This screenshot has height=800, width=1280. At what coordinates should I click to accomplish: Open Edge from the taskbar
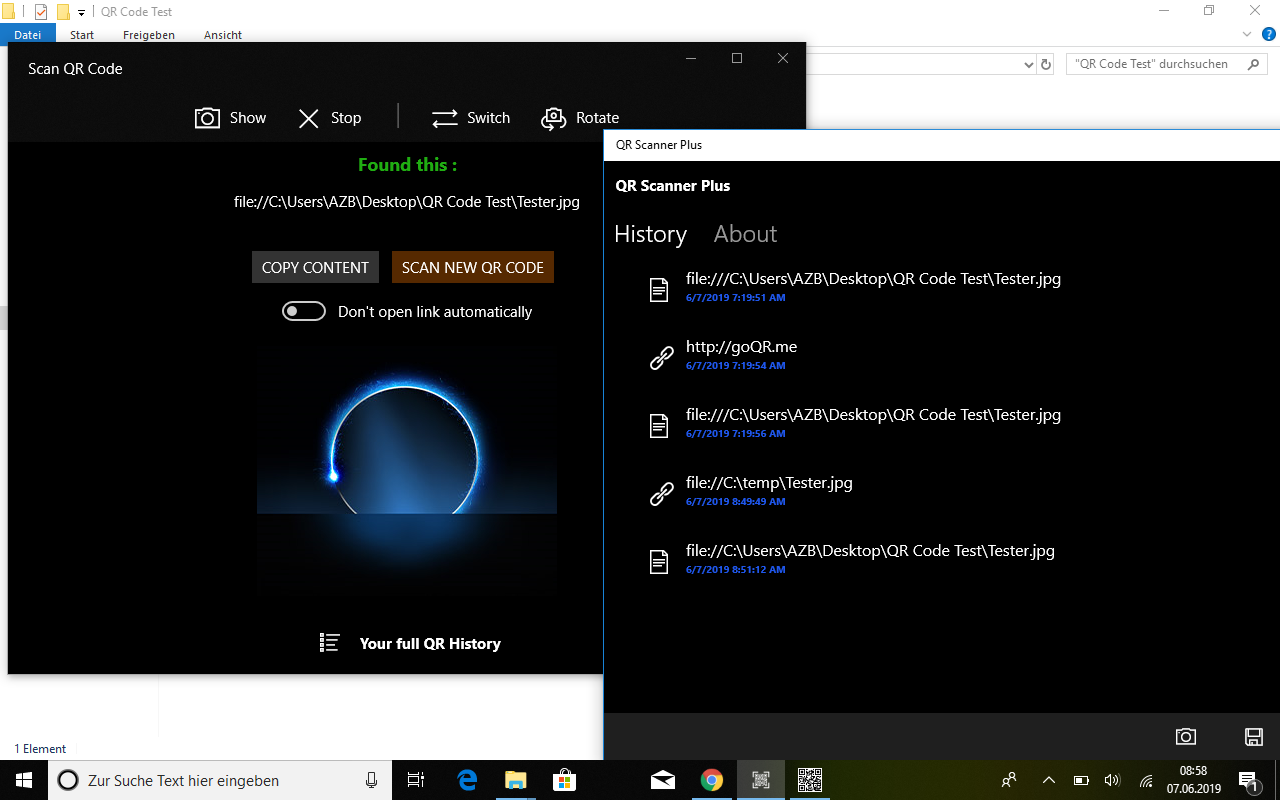(x=467, y=780)
